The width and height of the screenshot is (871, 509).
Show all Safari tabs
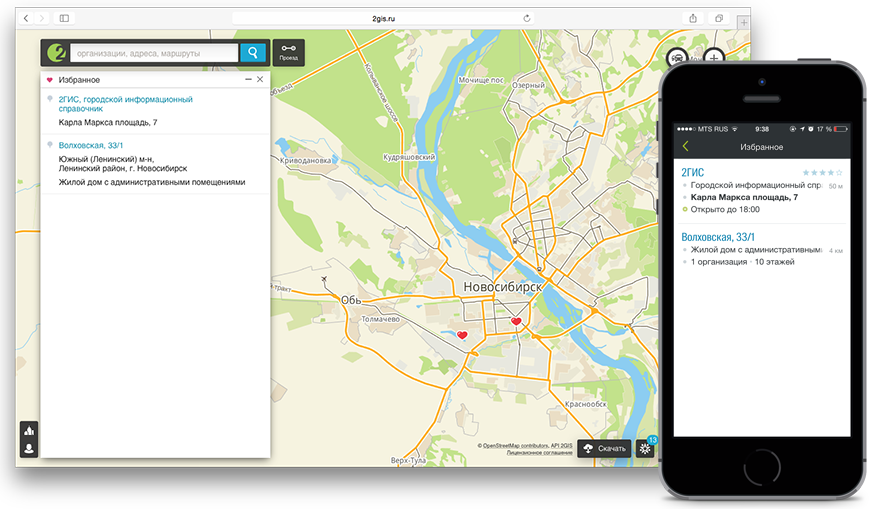point(719,18)
